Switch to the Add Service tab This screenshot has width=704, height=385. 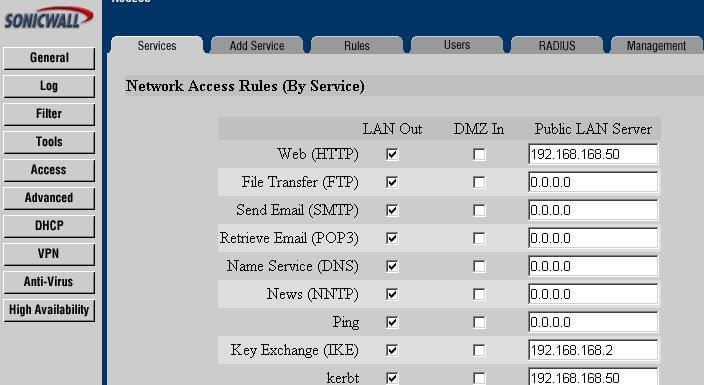pos(257,45)
